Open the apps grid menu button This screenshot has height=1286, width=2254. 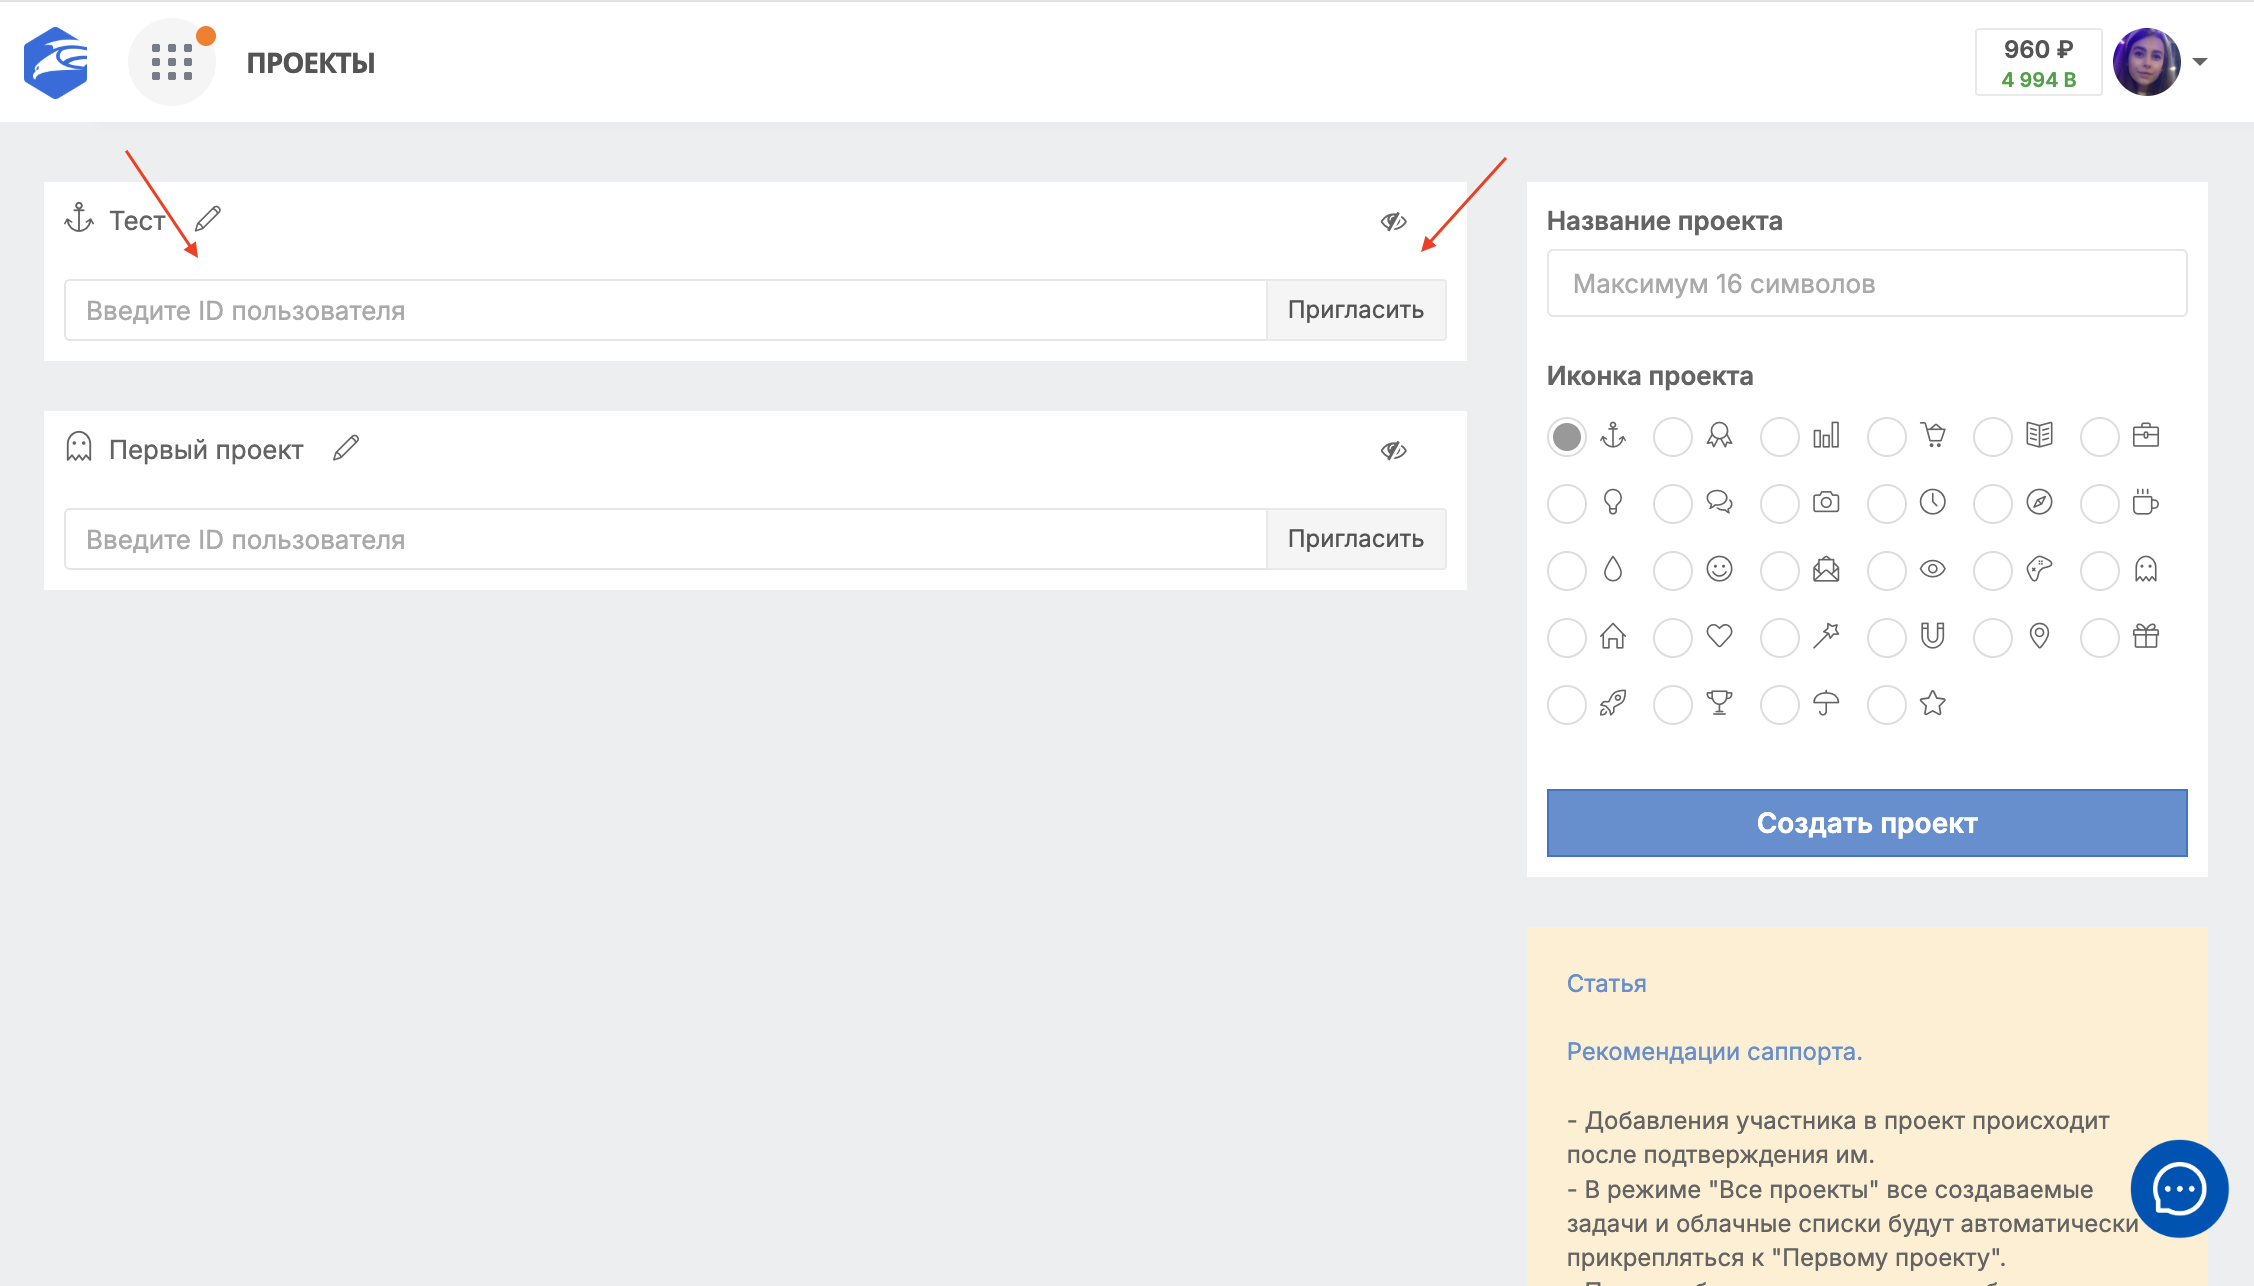tap(172, 62)
